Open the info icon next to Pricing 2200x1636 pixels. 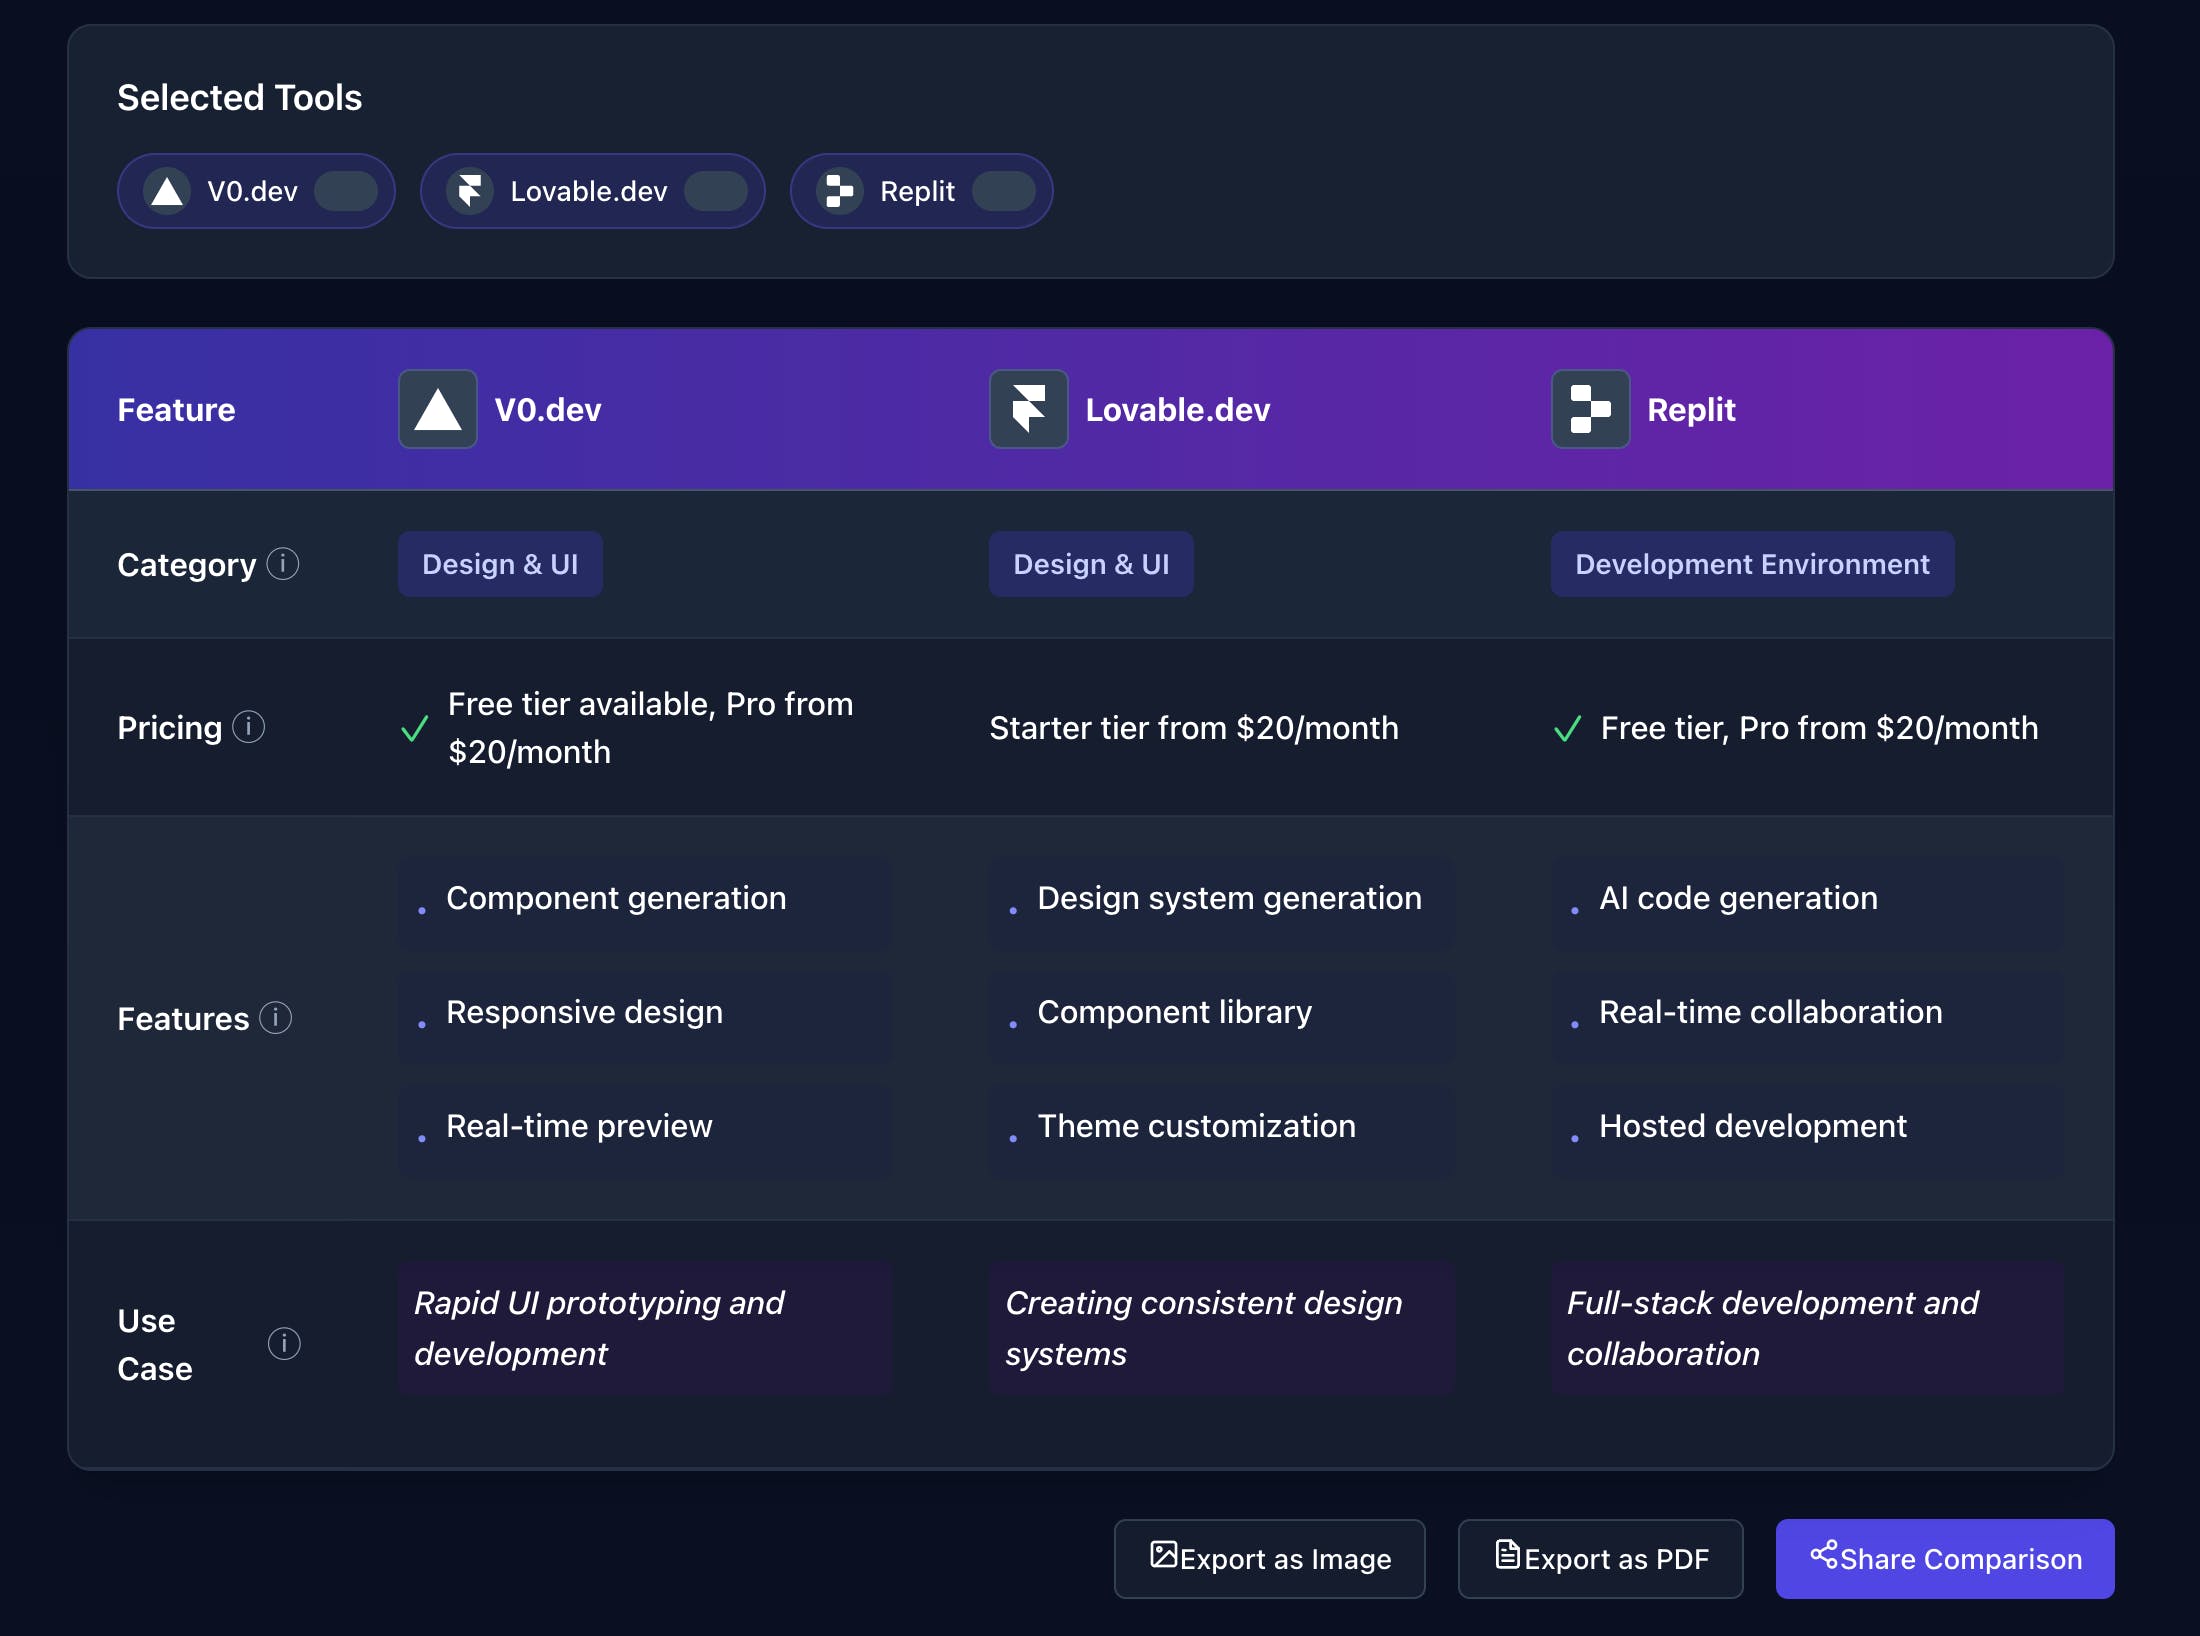click(x=249, y=727)
